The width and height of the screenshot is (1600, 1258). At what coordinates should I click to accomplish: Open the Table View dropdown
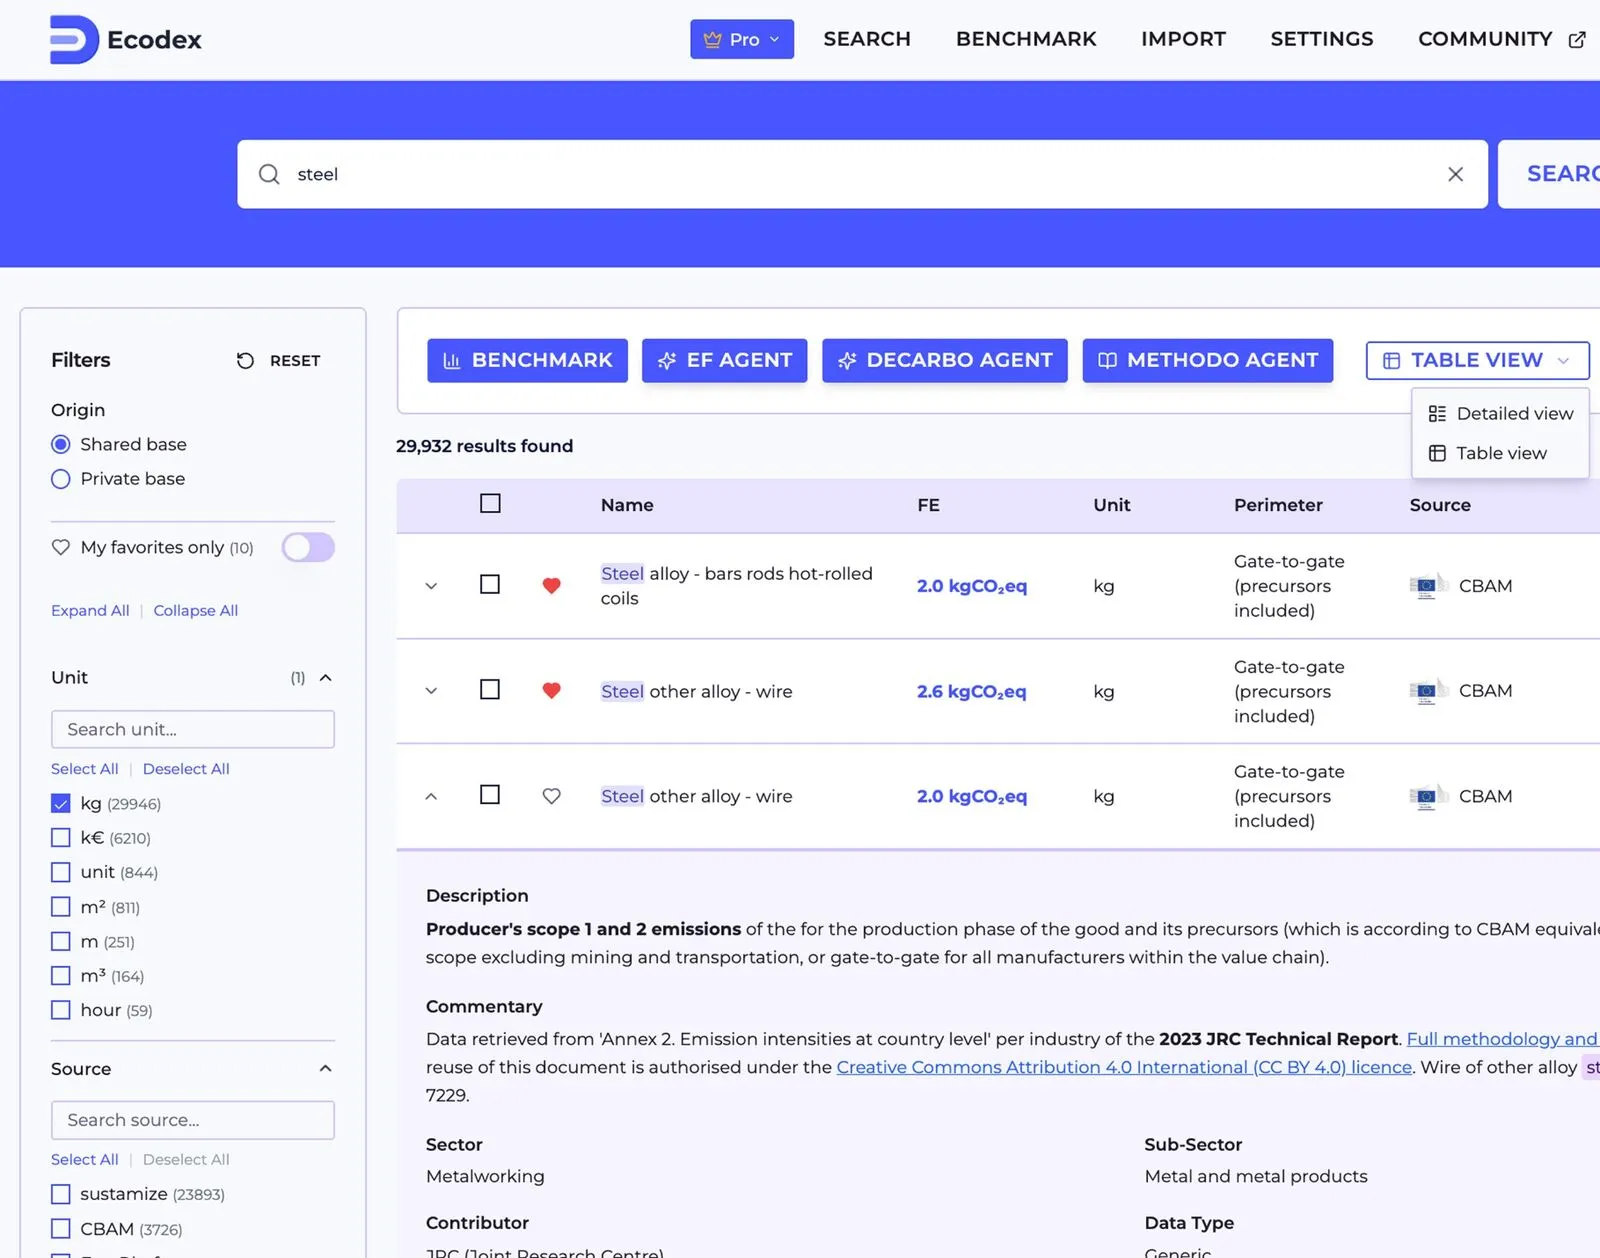(x=1477, y=360)
